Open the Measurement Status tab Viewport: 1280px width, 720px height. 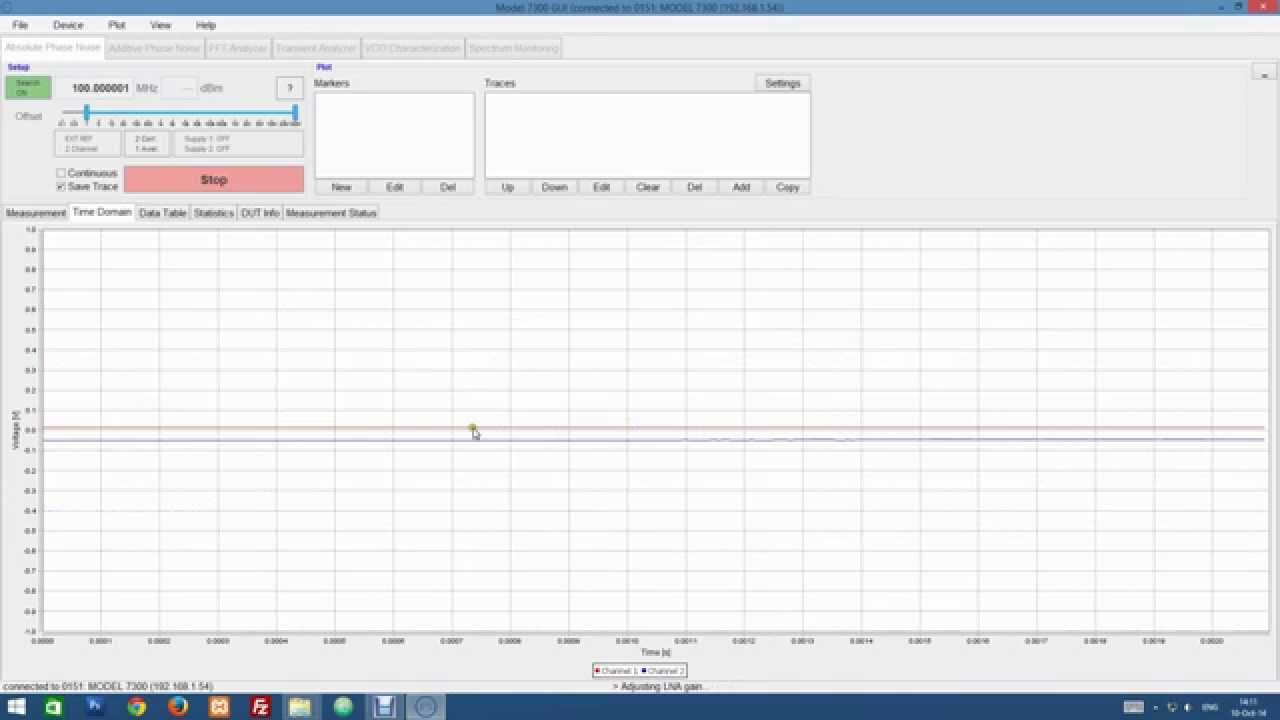pos(331,213)
